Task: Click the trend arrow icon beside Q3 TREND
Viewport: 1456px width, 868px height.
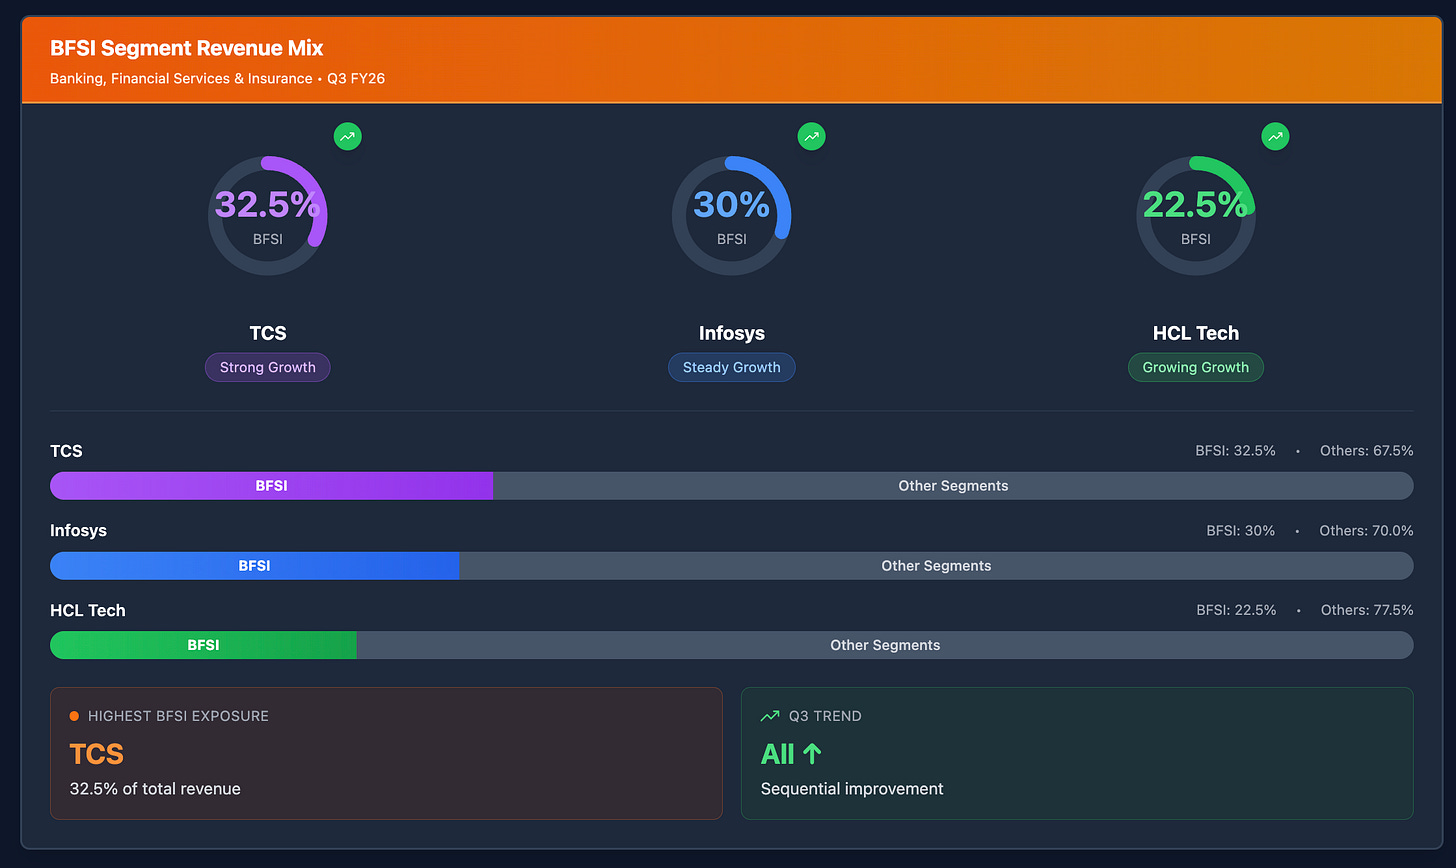Action: [x=770, y=716]
